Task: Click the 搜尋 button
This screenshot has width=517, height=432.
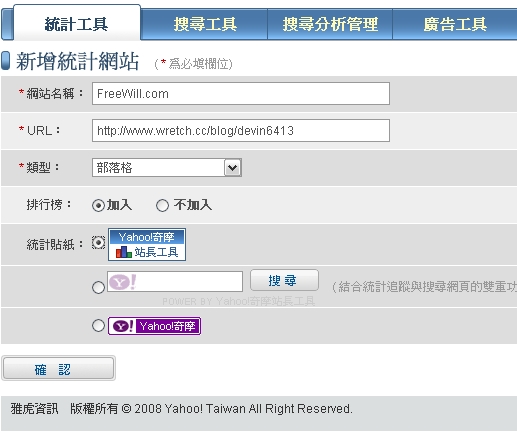Action: (x=284, y=280)
